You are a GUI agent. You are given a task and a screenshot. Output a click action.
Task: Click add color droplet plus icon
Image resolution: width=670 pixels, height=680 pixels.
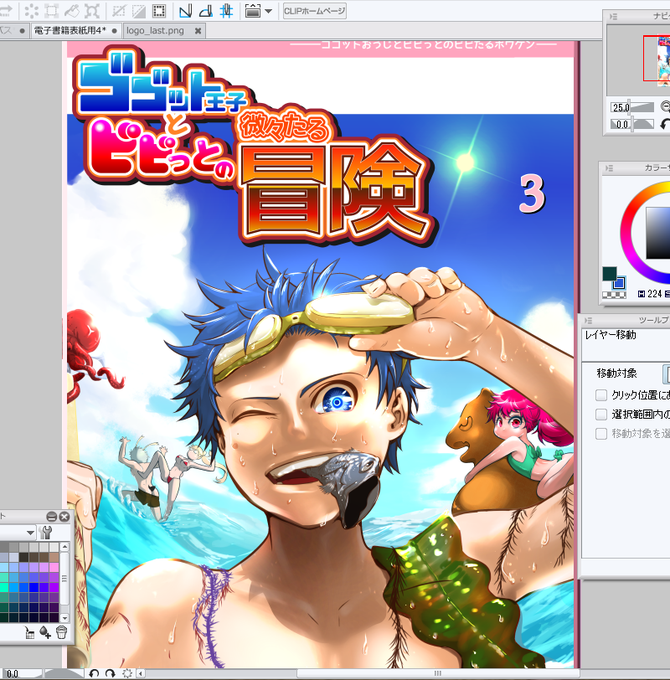[x=45, y=633]
